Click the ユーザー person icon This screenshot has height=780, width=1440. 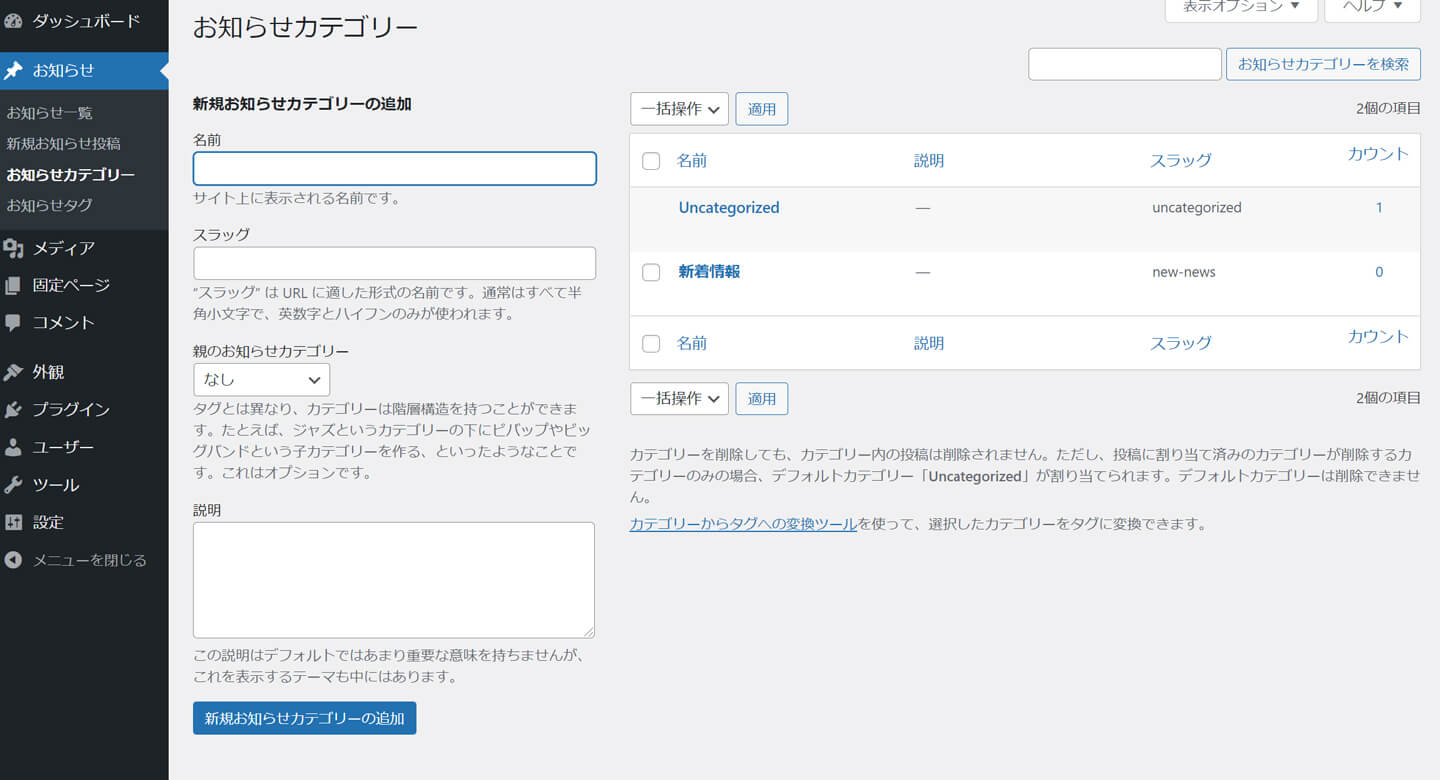tap(13, 447)
